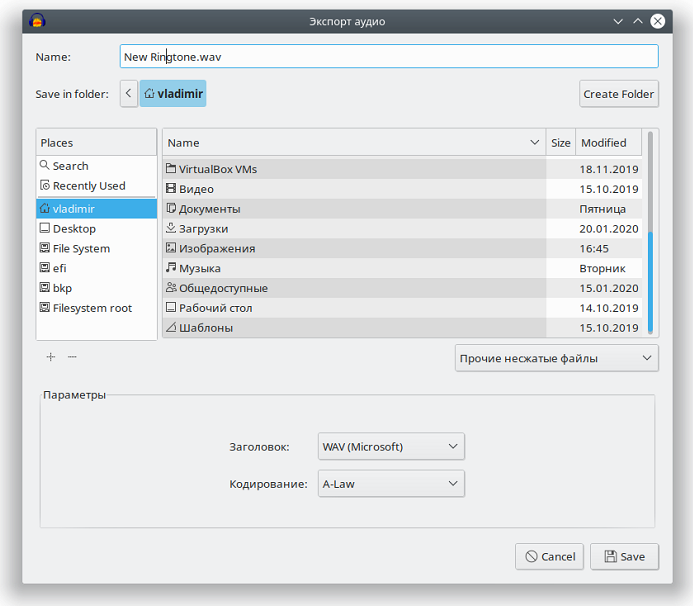Click the Save button
Viewport: 693px width, 606px height.
tap(624, 557)
